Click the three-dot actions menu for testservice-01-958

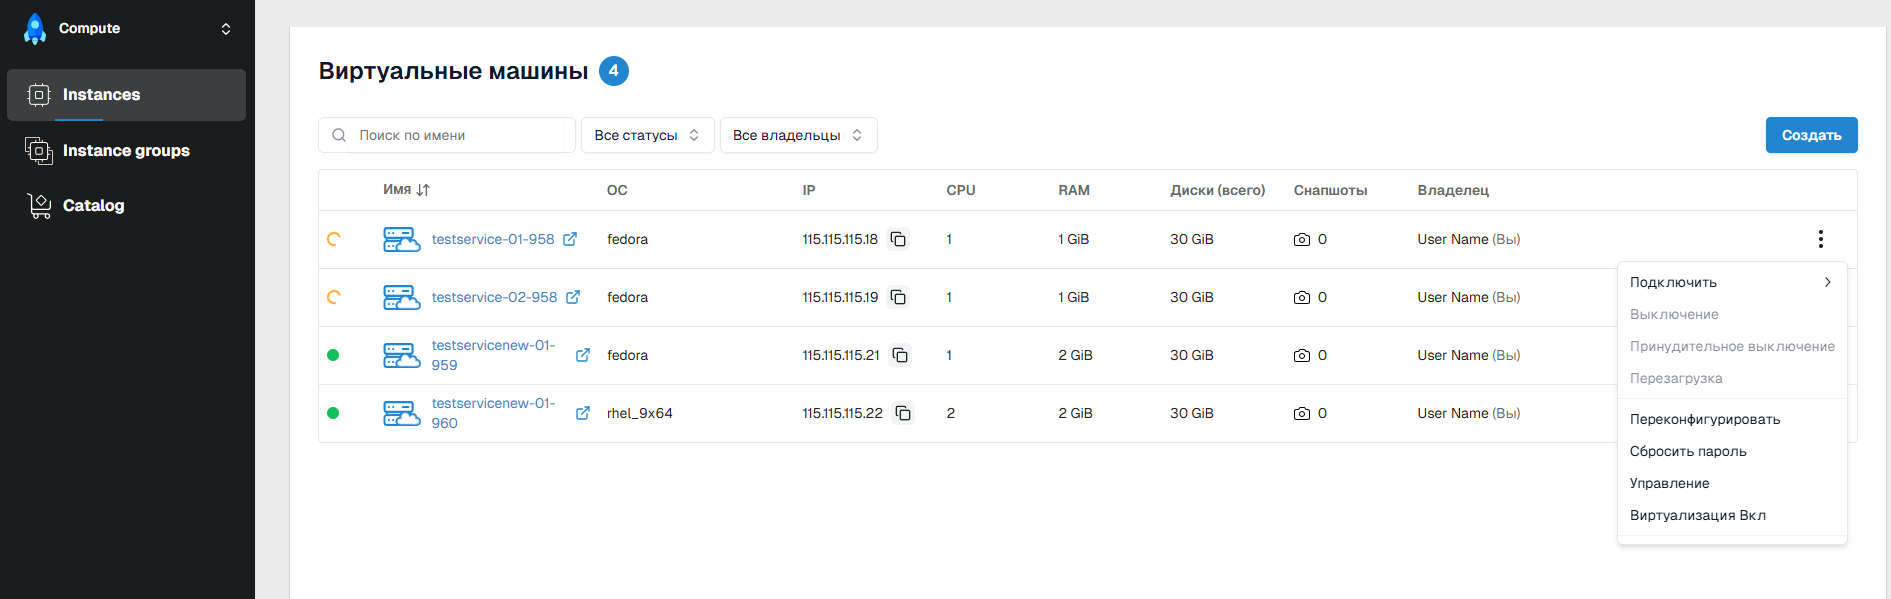pyautogui.click(x=1820, y=239)
